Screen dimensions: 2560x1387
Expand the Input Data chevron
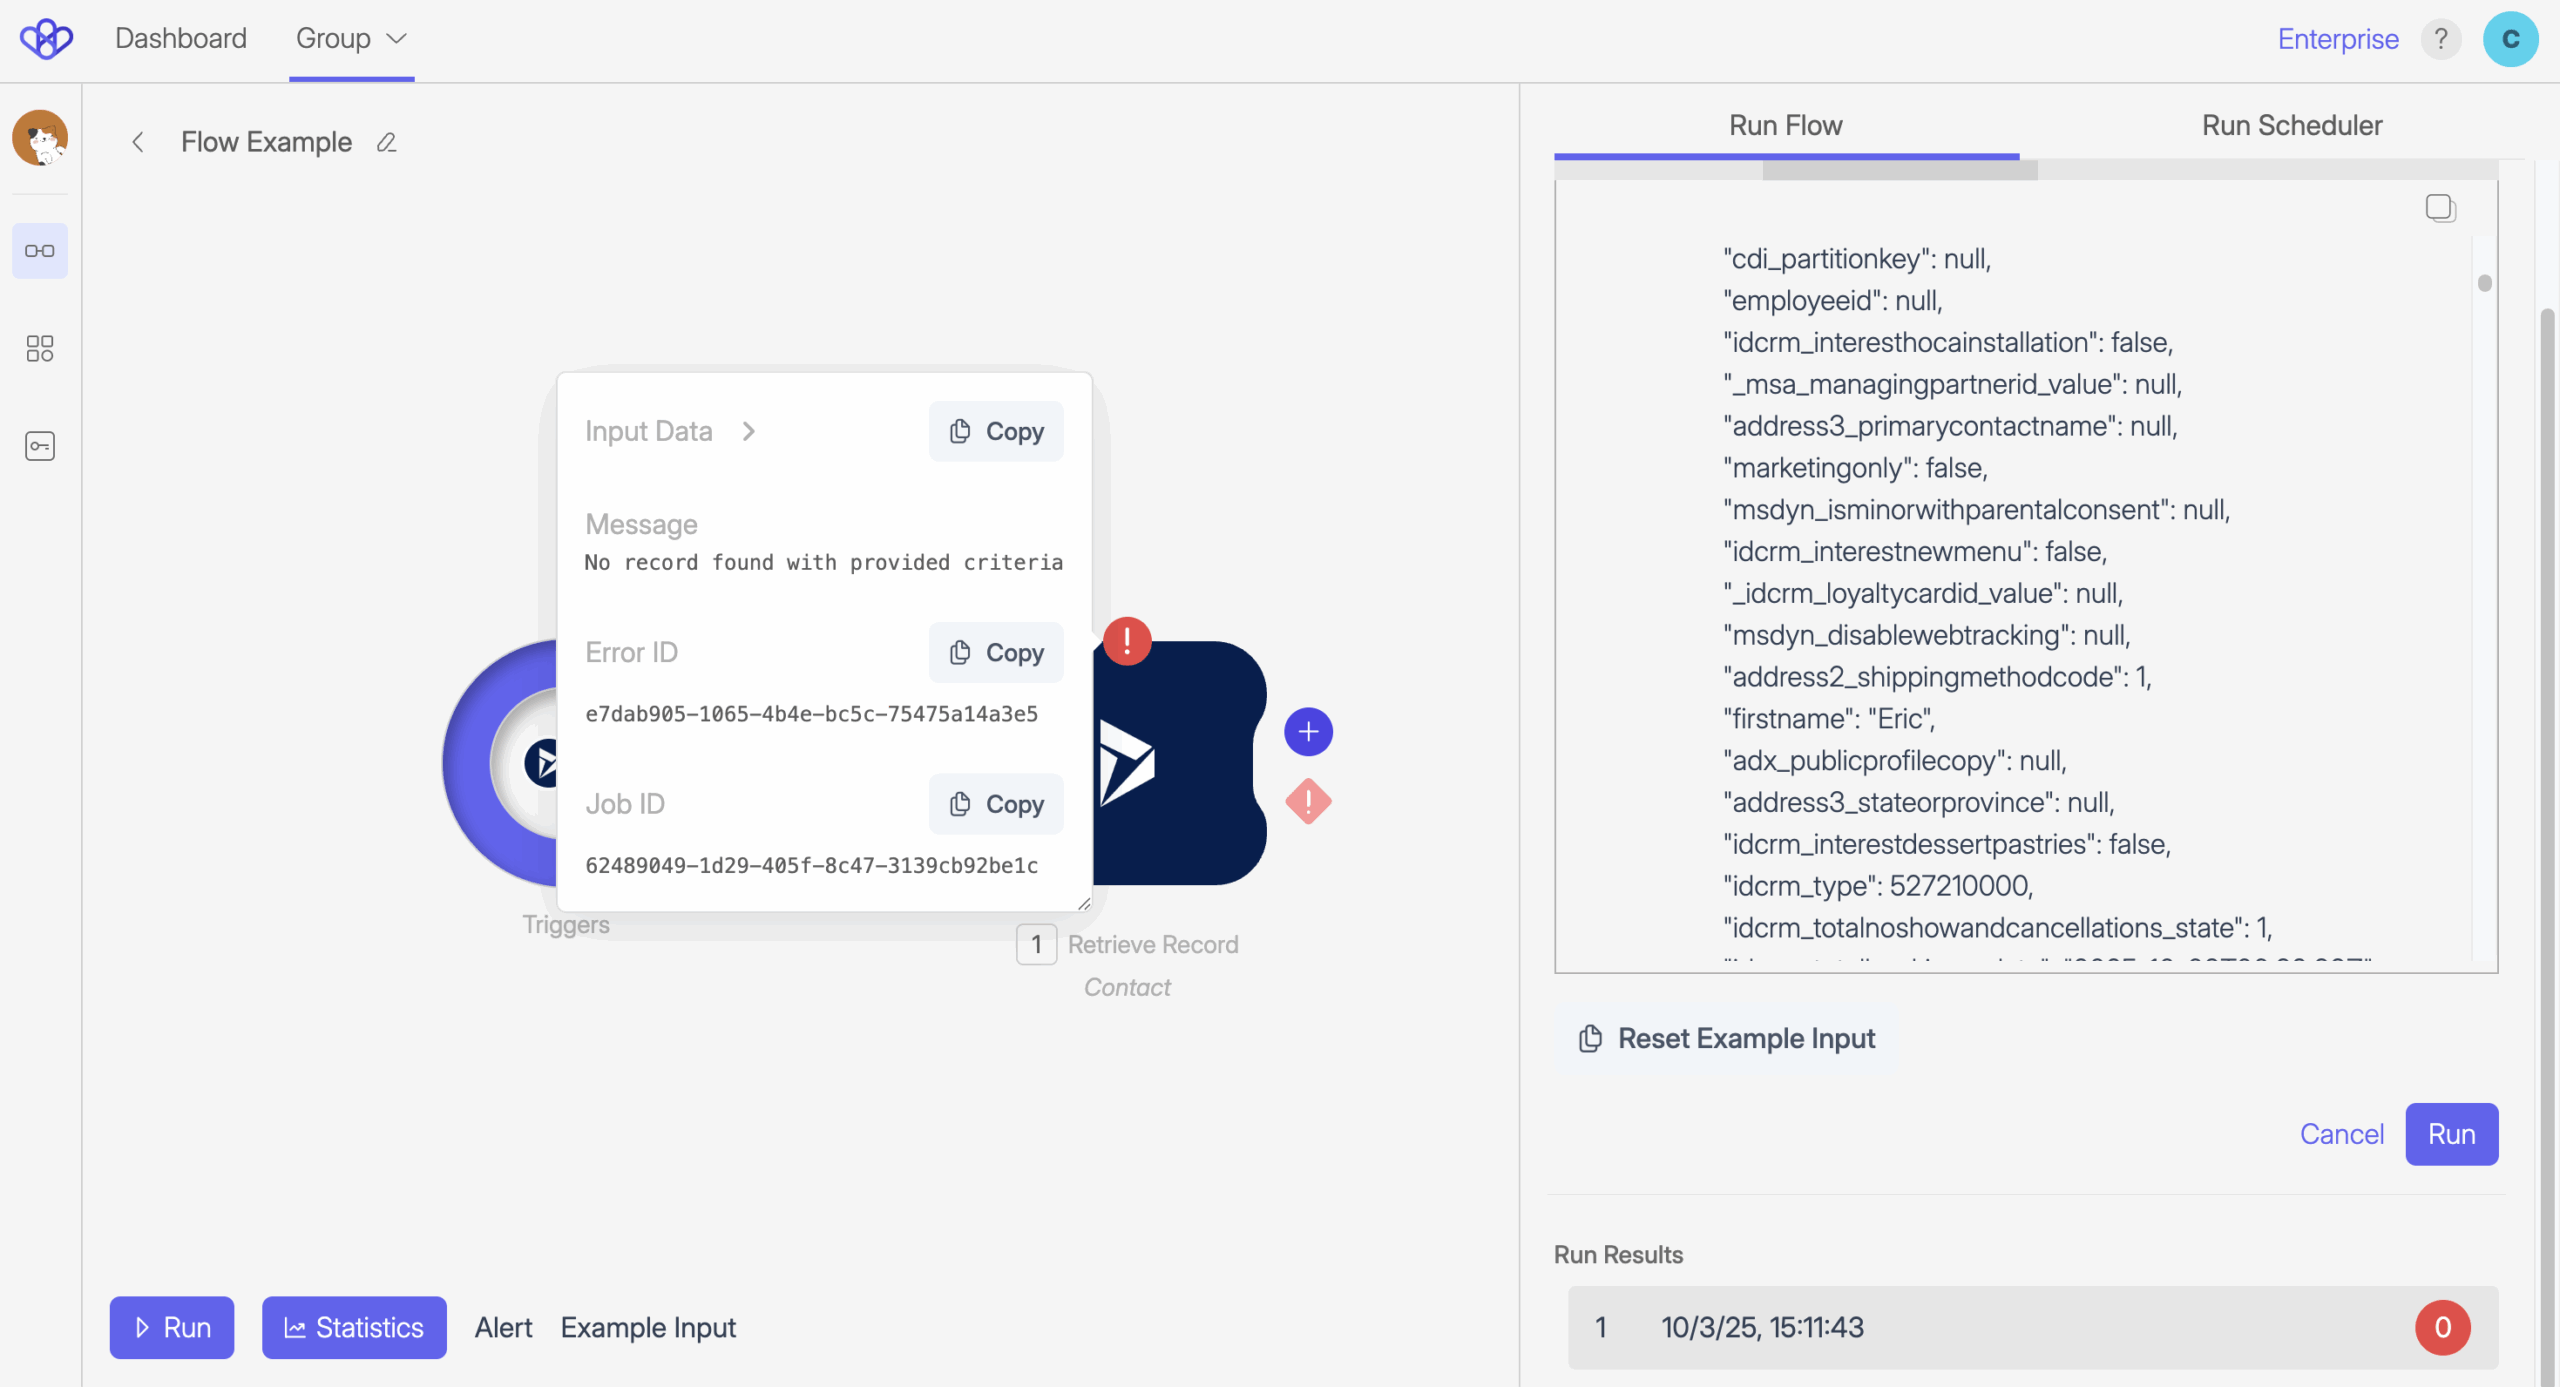pos(749,431)
